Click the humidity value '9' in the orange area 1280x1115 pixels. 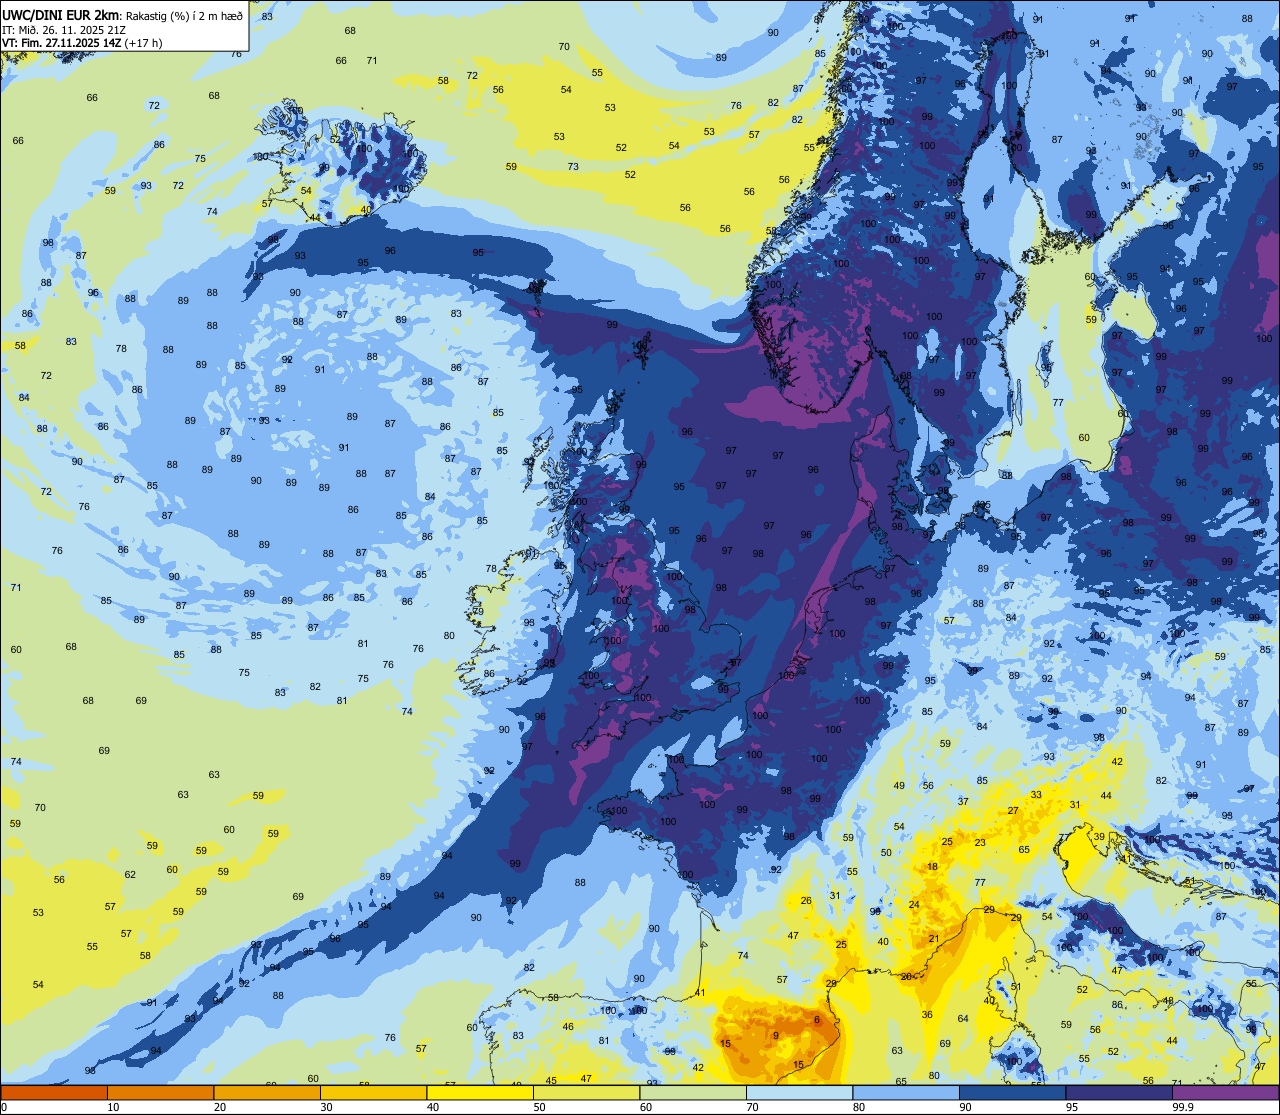pyautogui.click(x=775, y=1035)
